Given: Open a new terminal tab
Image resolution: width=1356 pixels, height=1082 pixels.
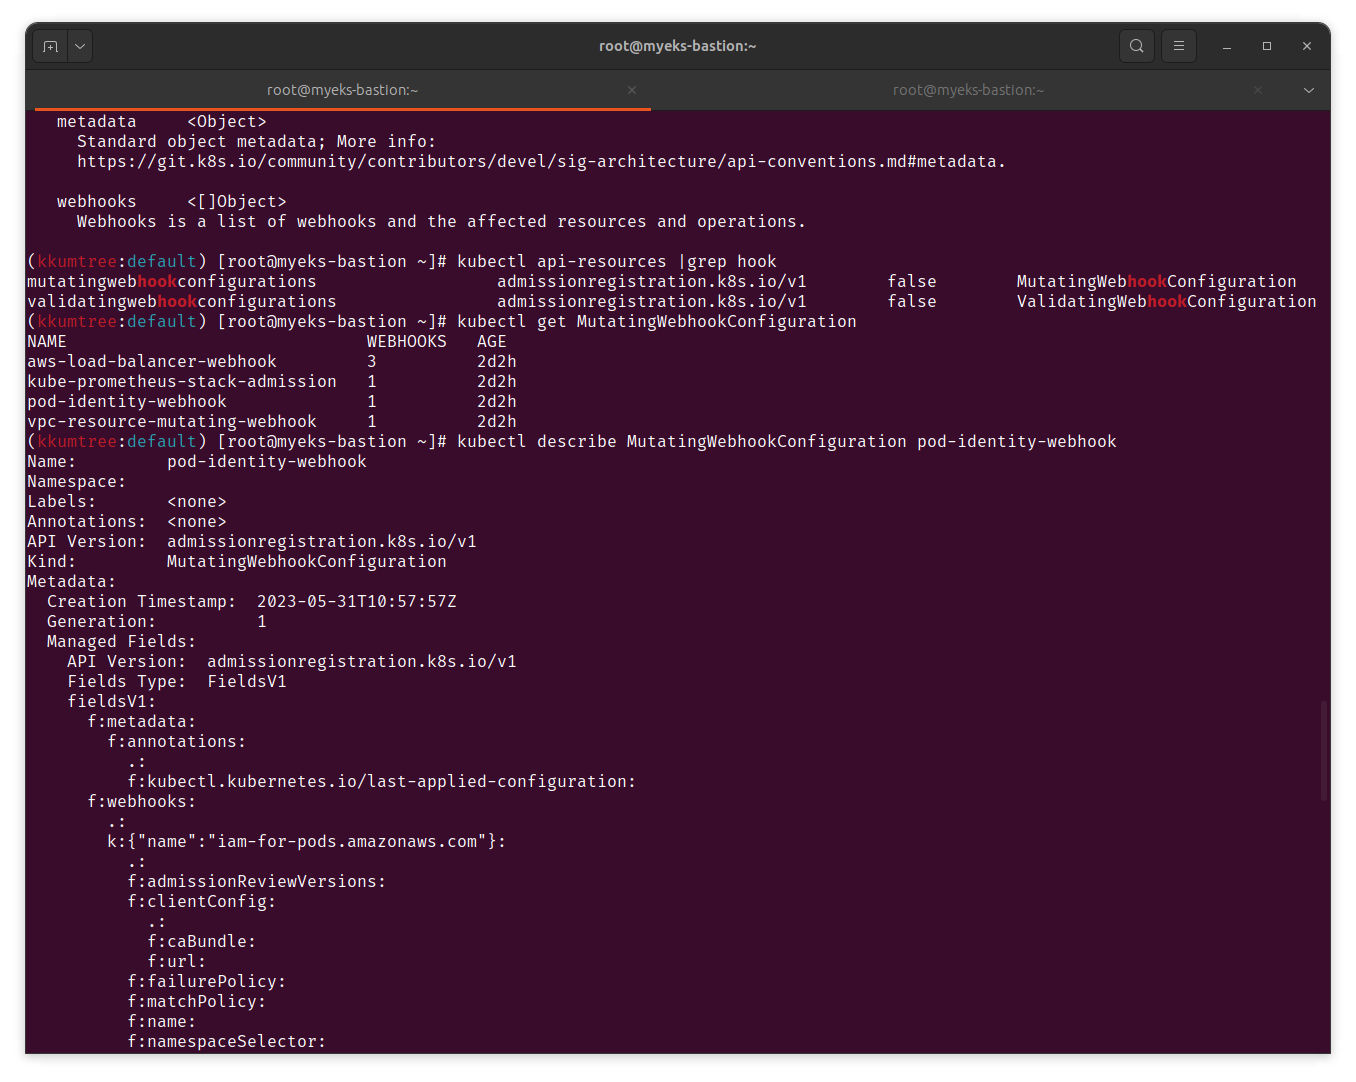Looking at the screenshot, I should pos(51,46).
